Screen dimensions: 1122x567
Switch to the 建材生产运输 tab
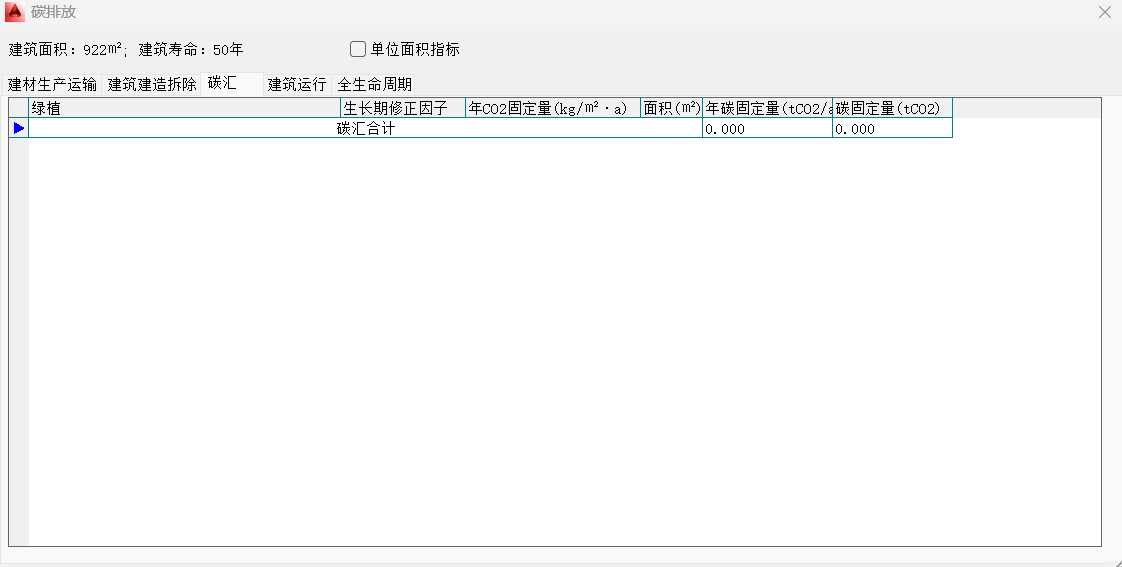[53, 85]
